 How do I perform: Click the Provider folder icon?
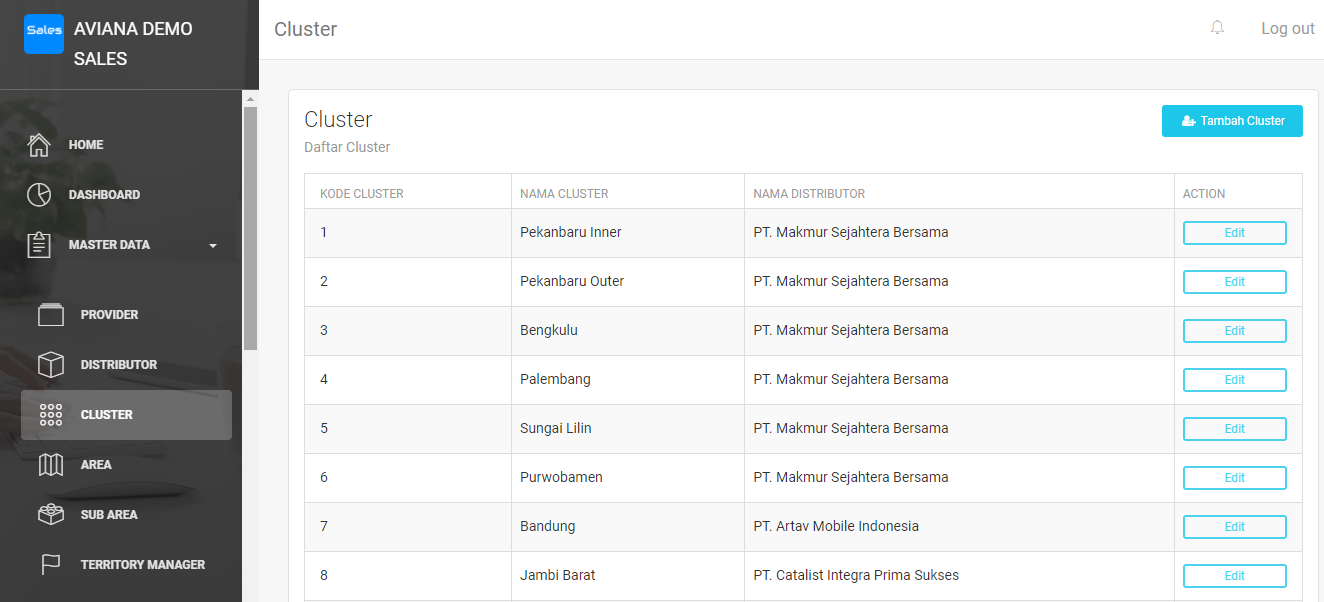coord(51,315)
